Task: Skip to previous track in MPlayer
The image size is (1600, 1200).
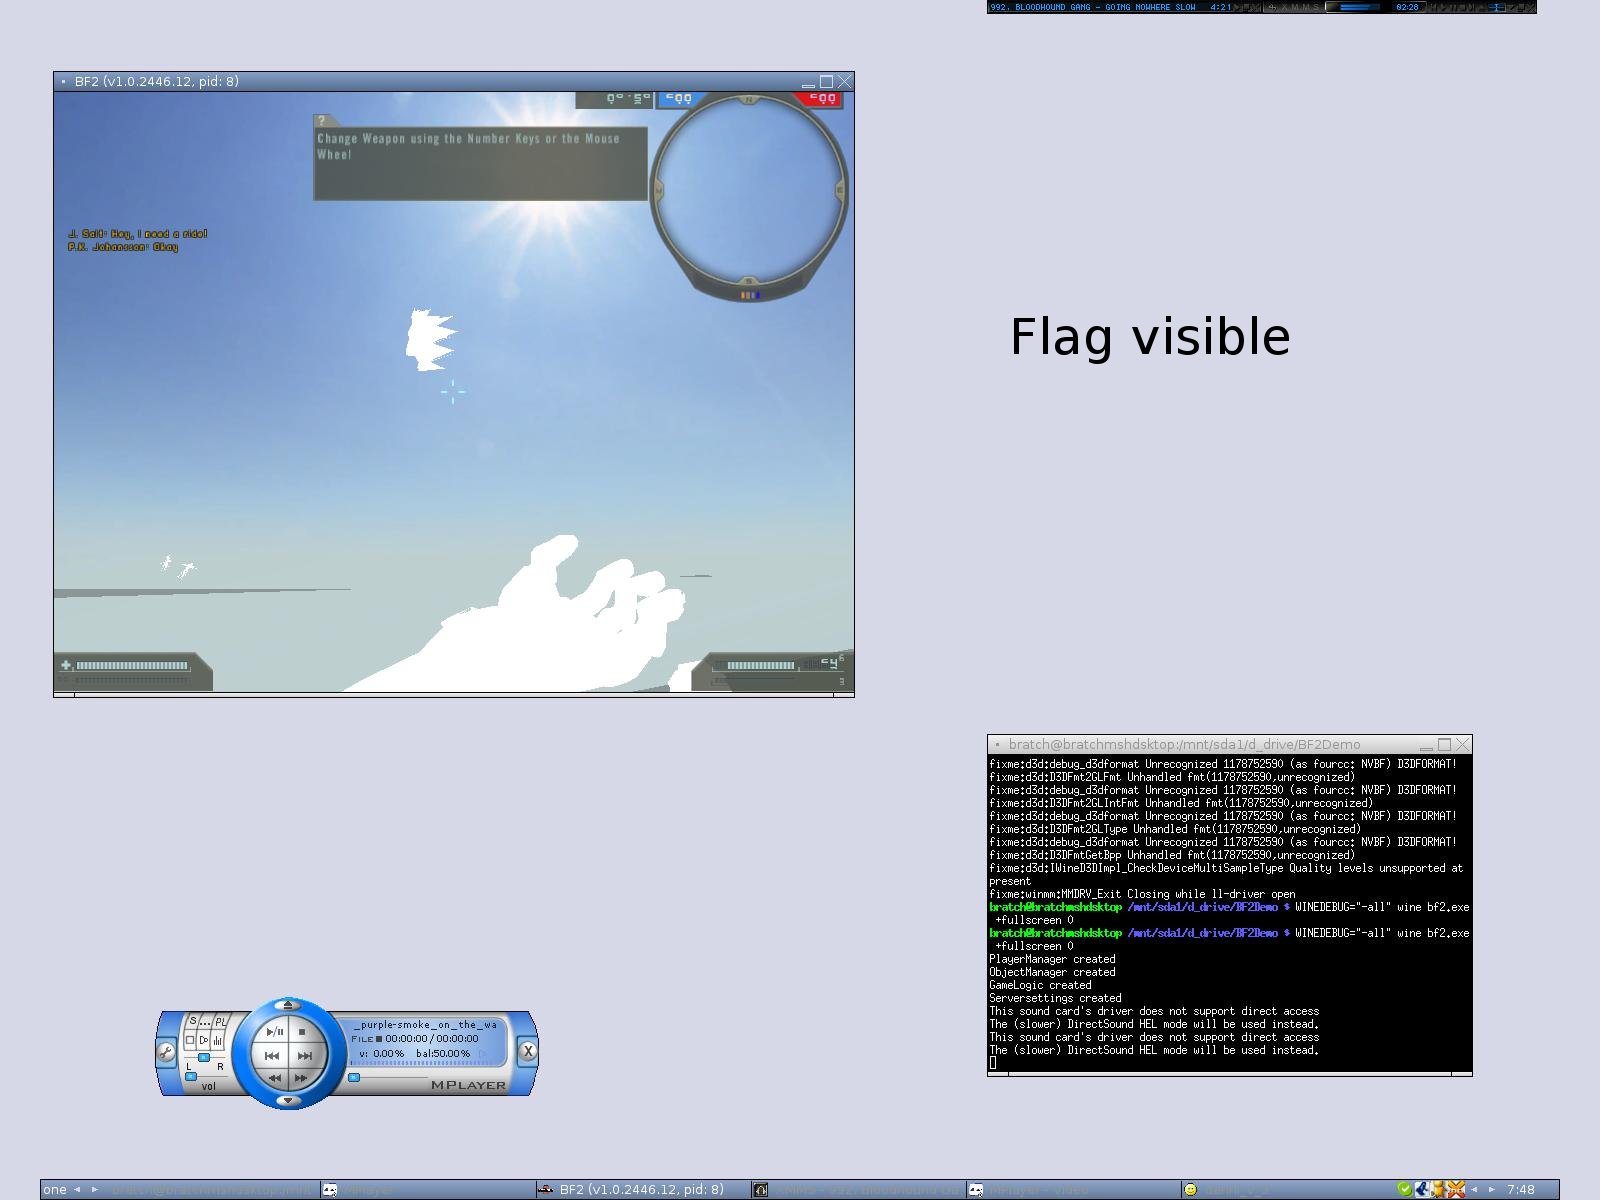Action: pos(272,1056)
